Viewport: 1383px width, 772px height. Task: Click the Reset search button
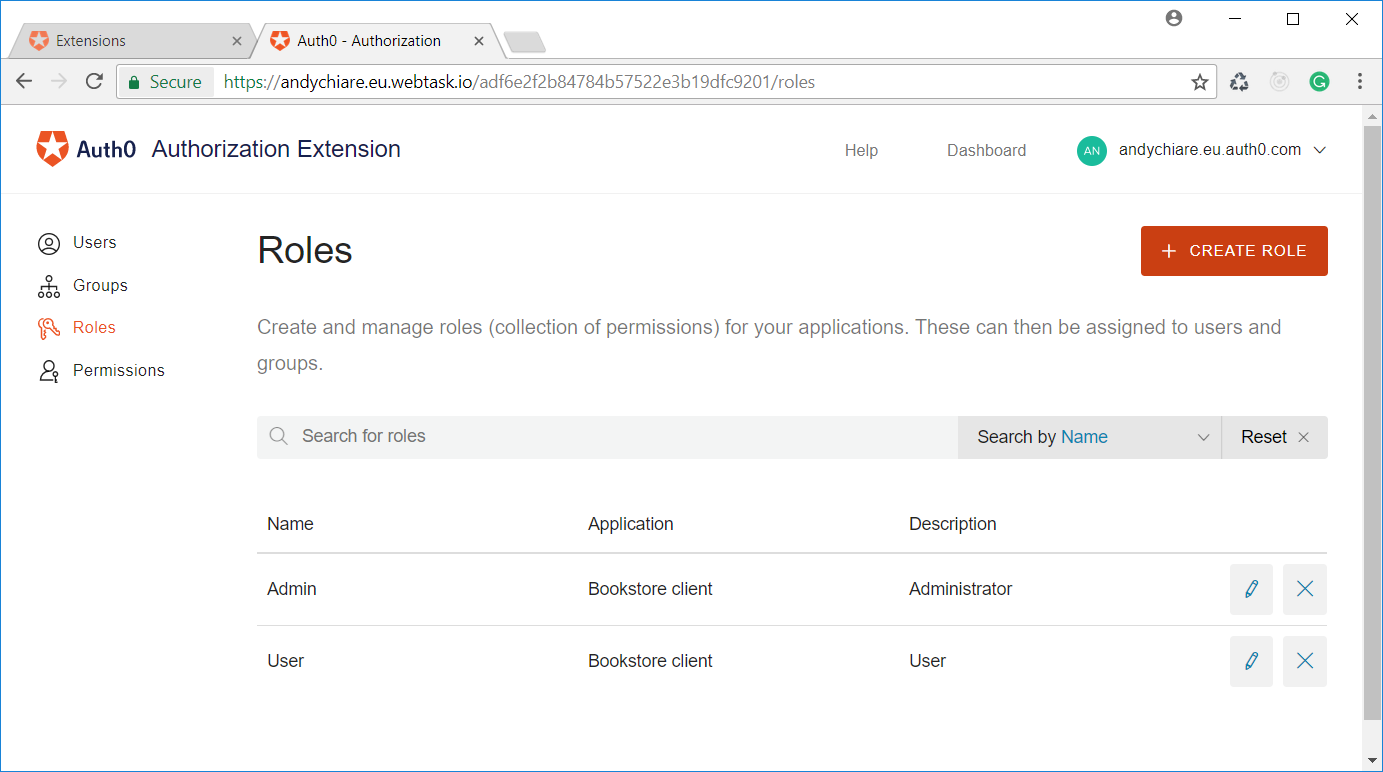(1275, 437)
